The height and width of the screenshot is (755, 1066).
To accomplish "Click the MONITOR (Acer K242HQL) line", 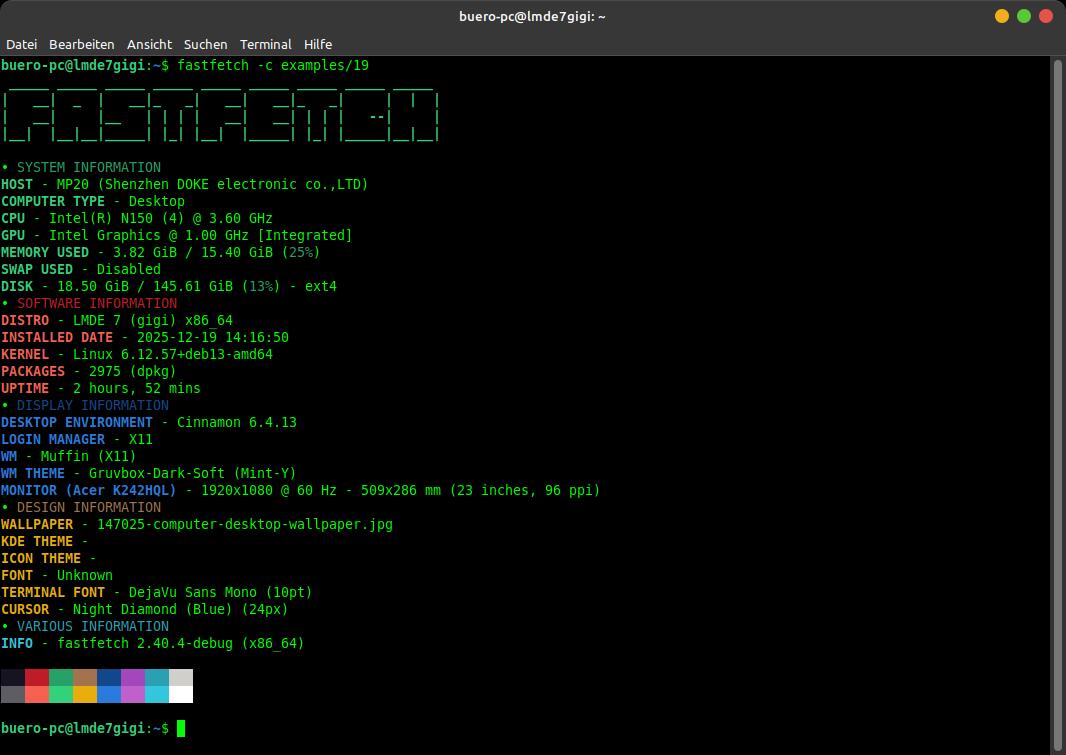I will click(x=300, y=490).
